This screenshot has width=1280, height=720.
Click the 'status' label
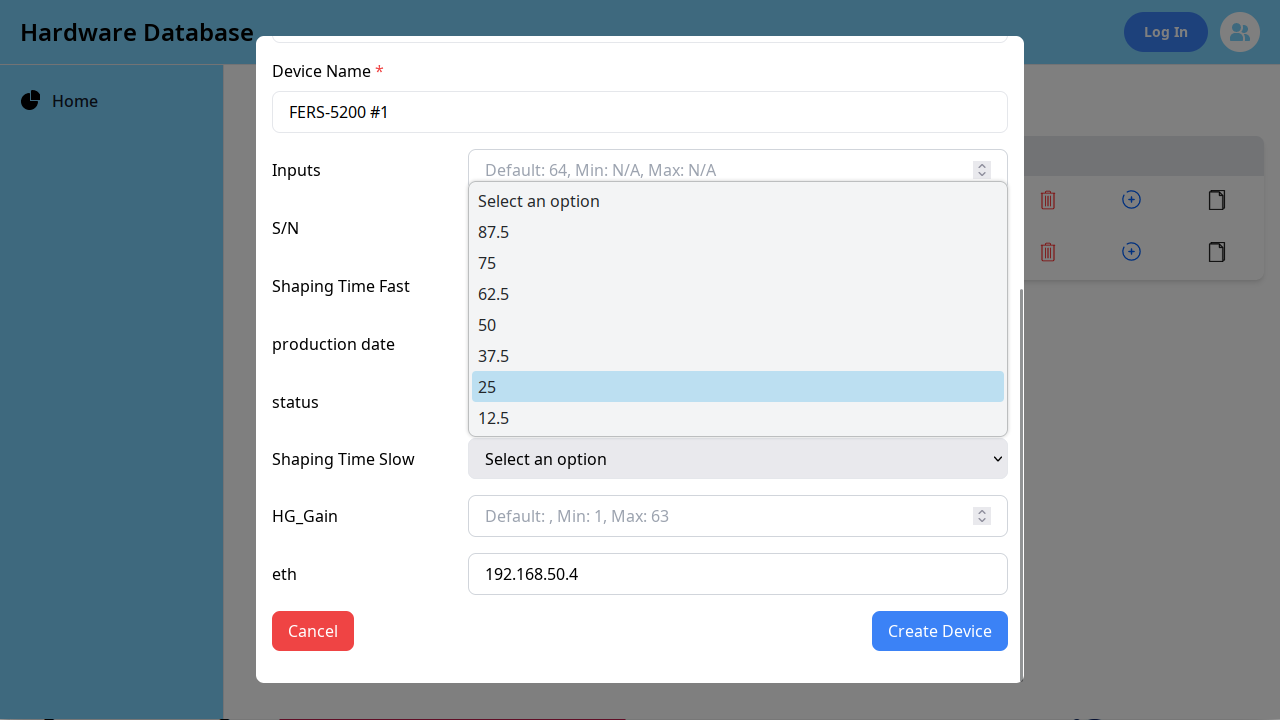point(295,402)
